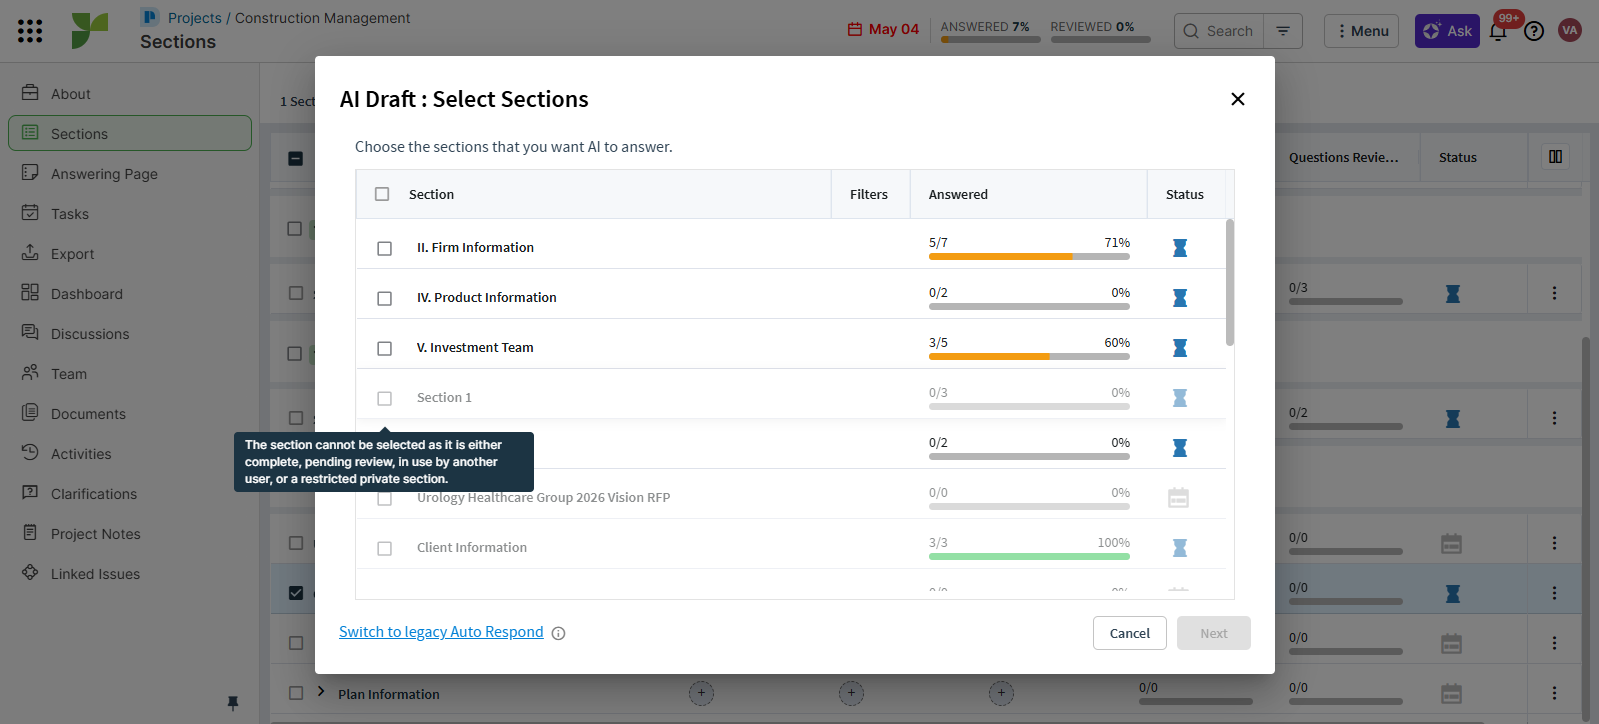
Task: Click the pin icon at sidebar bottom
Action: pyautogui.click(x=233, y=703)
